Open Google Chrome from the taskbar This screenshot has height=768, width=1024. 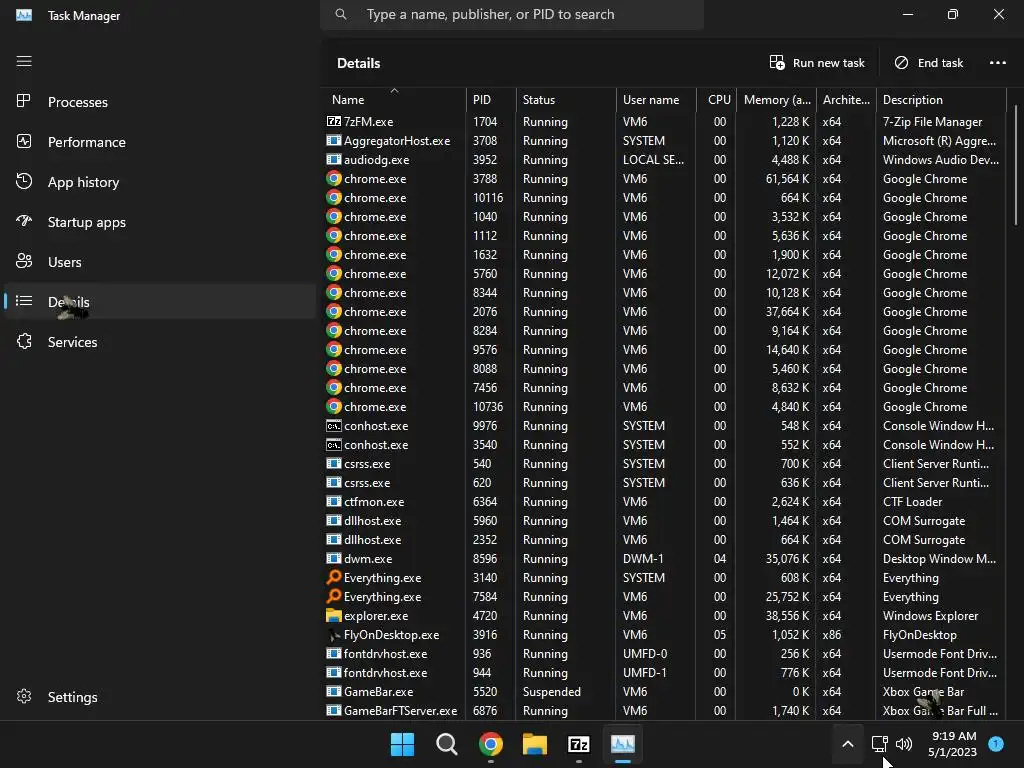point(490,744)
